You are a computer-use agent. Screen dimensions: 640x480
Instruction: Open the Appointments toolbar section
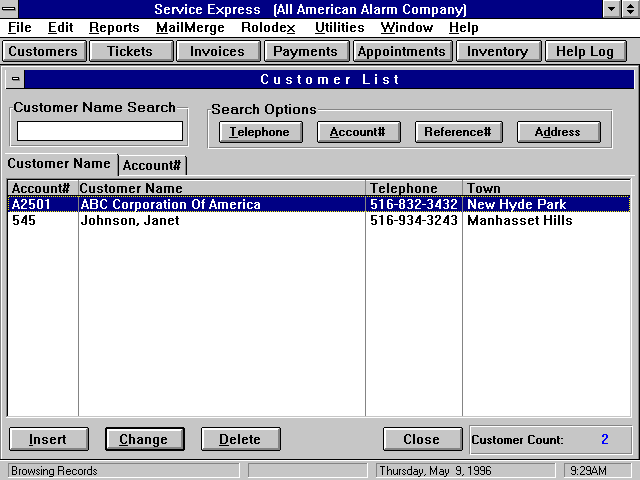(401, 51)
